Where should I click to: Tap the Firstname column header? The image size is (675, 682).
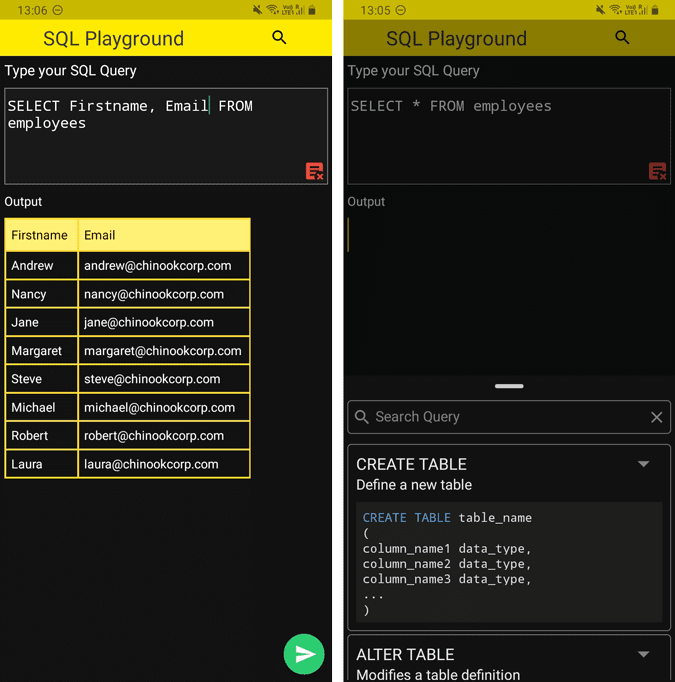41,235
